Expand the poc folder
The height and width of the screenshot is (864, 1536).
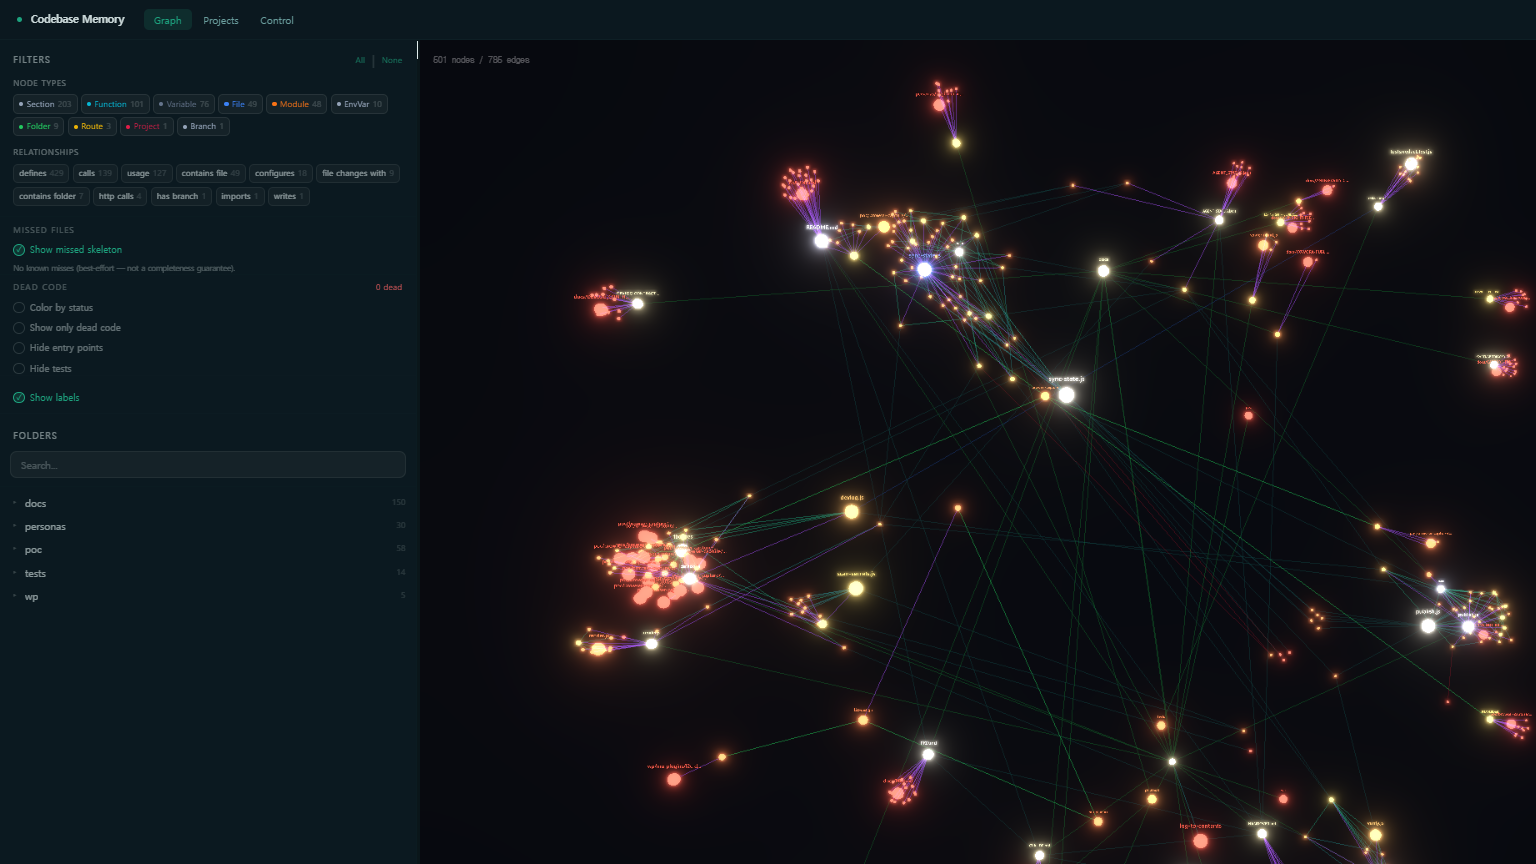coord(208,549)
